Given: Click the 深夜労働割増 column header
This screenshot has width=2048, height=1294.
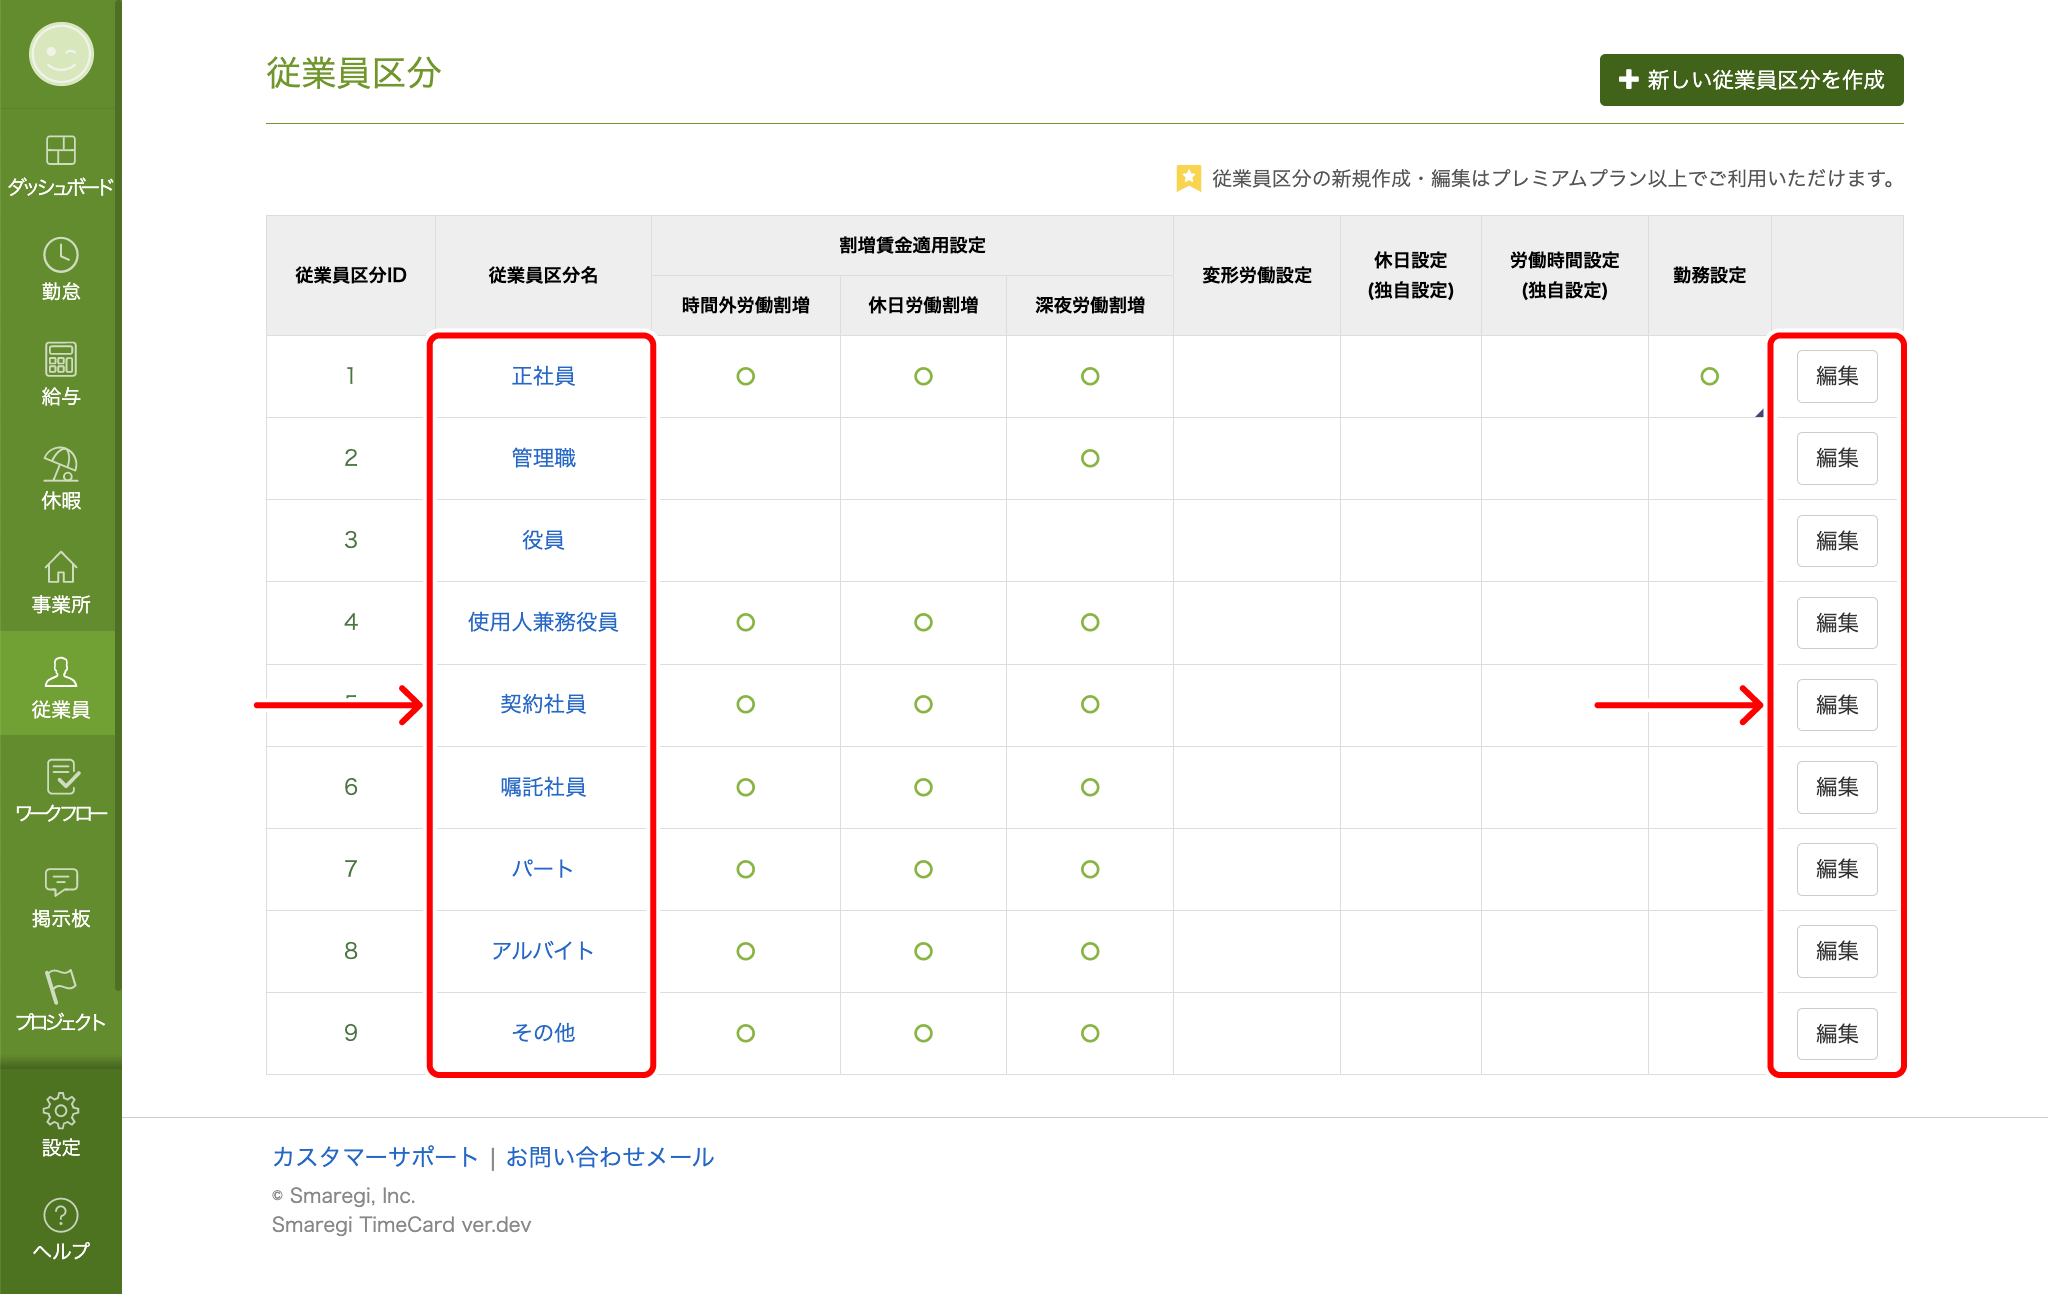Looking at the screenshot, I should (x=1090, y=305).
